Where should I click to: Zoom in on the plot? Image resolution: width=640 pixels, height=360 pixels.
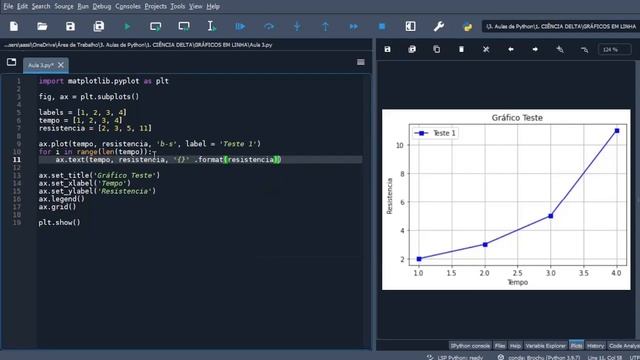click(560, 49)
